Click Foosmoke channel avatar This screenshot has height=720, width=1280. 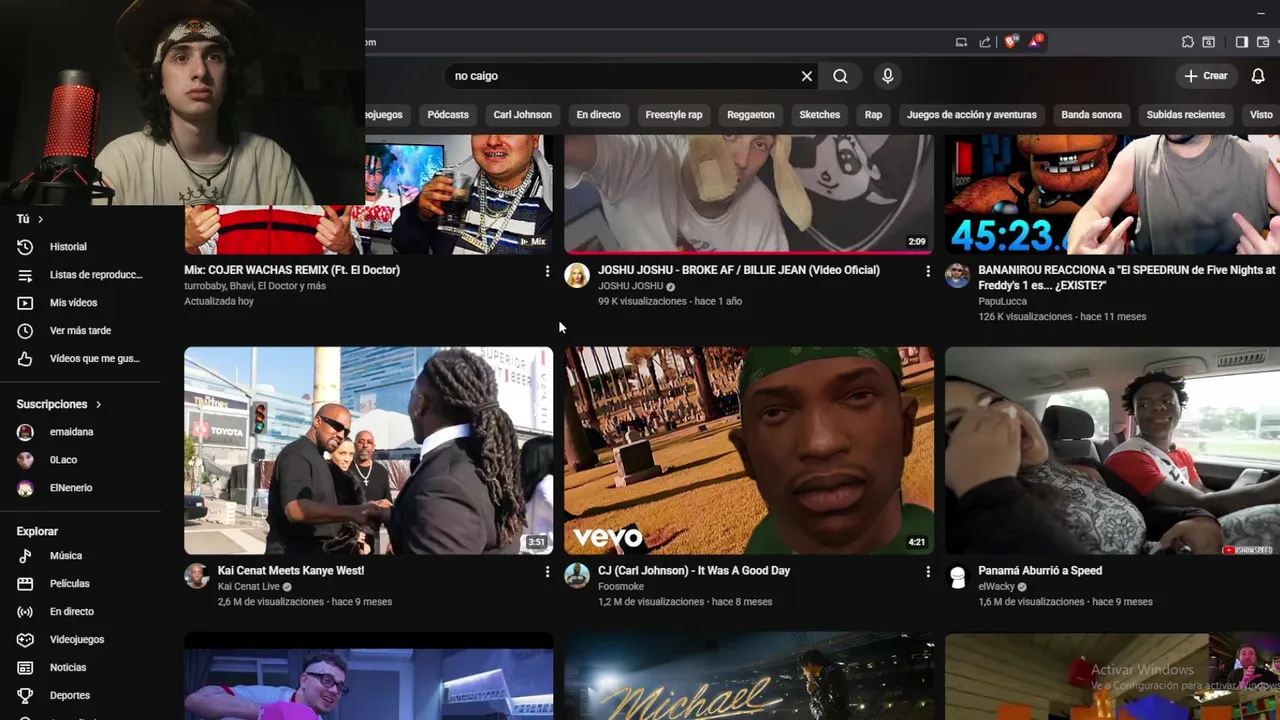(577, 576)
